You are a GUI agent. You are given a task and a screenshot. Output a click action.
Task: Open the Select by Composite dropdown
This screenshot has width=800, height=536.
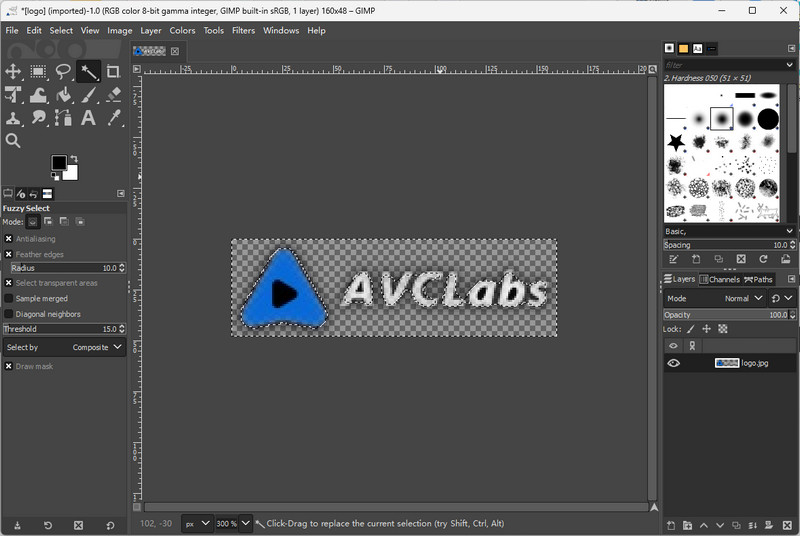tap(64, 347)
